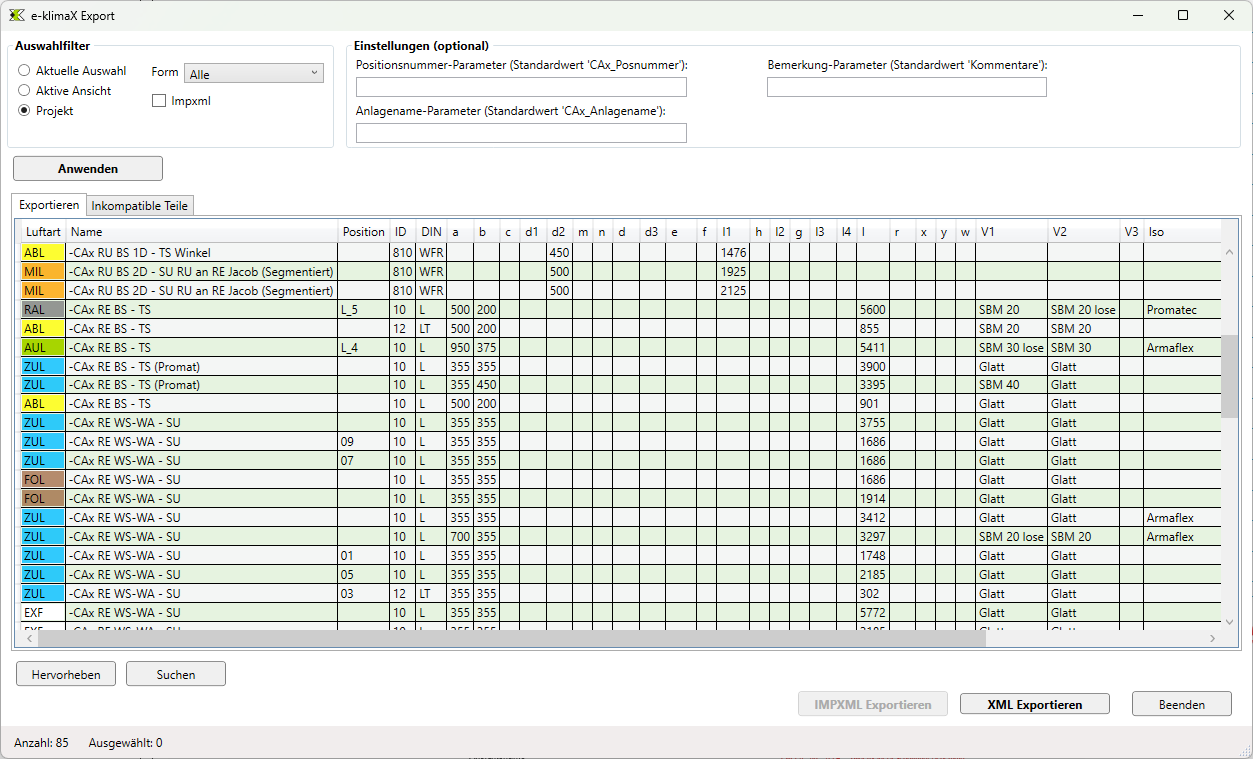Enable the Impxml checkbox
Image resolution: width=1253 pixels, height=759 pixels.
pos(159,101)
